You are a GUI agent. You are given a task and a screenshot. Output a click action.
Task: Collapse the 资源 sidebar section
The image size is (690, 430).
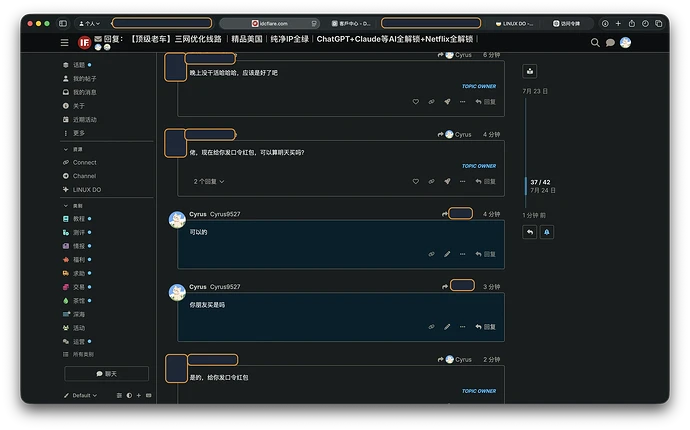click(73, 149)
